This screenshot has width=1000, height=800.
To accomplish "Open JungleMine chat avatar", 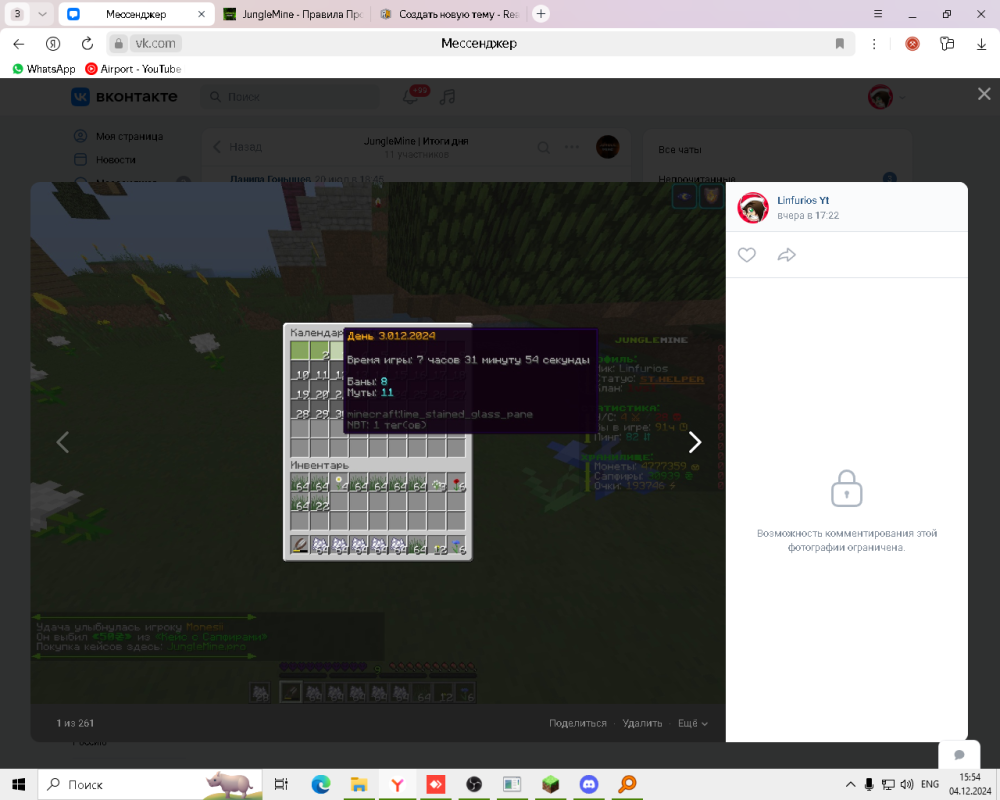I will coord(607,147).
